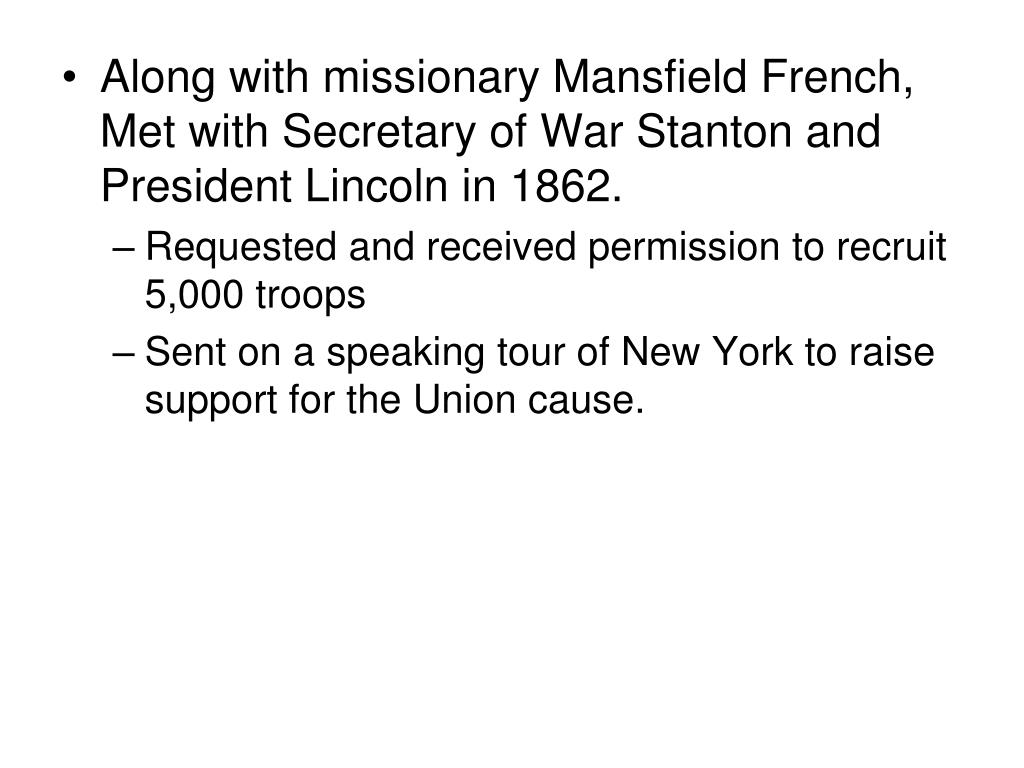The height and width of the screenshot is (768, 1024).
Task: Select the word "permission"
Action: pyautogui.click(x=683, y=249)
